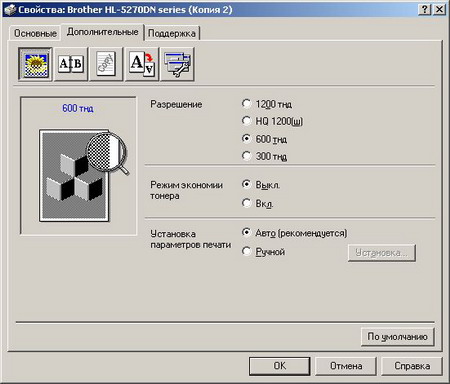Select HQ 1200 resolution option
Image resolution: width=450 pixels, height=384 pixels.
coord(272,121)
